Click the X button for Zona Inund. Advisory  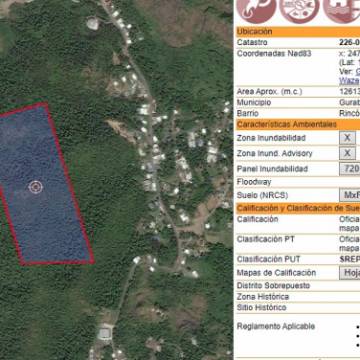[x=347, y=153]
